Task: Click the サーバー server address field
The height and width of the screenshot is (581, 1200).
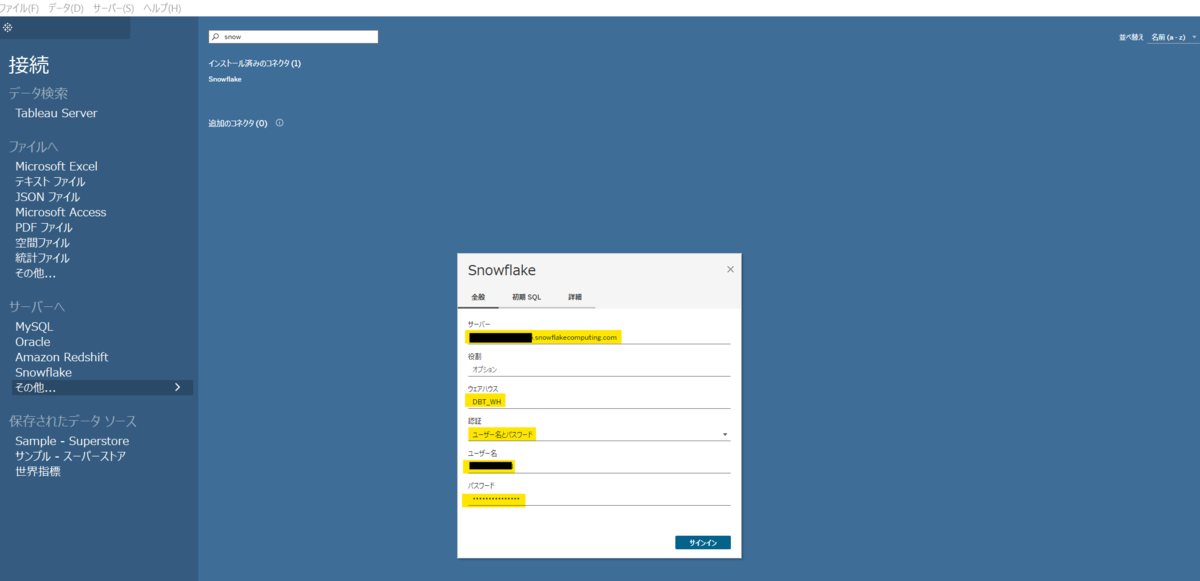Action: pyautogui.click(x=598, y=337)
